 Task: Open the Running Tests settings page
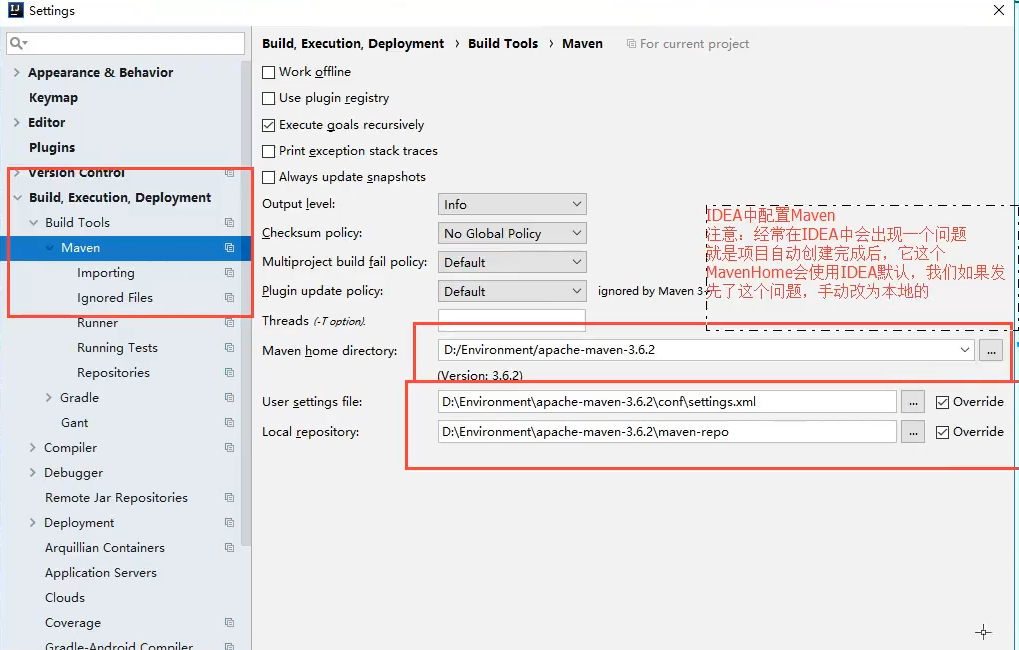[x=118, y=348]
